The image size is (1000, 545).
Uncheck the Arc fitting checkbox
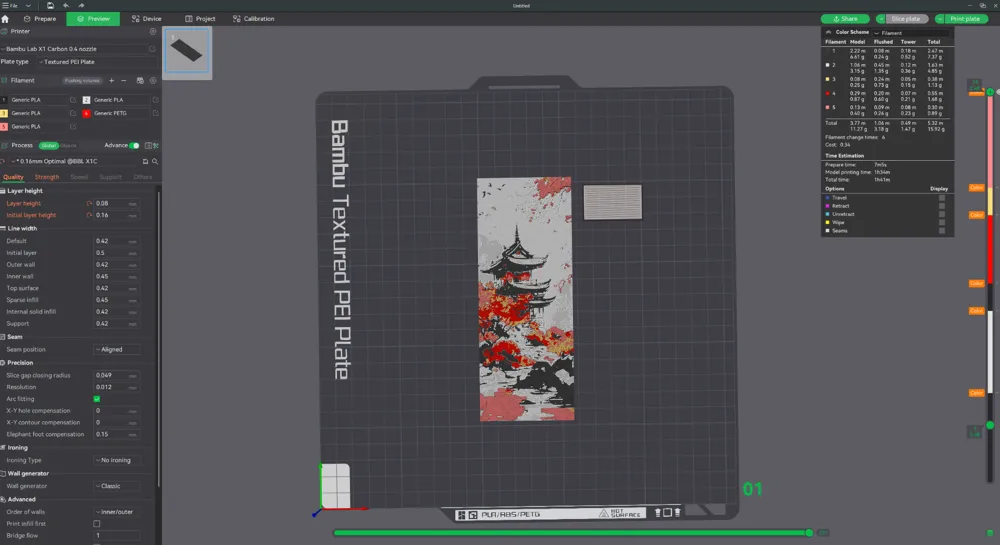[x=97, y=399]
